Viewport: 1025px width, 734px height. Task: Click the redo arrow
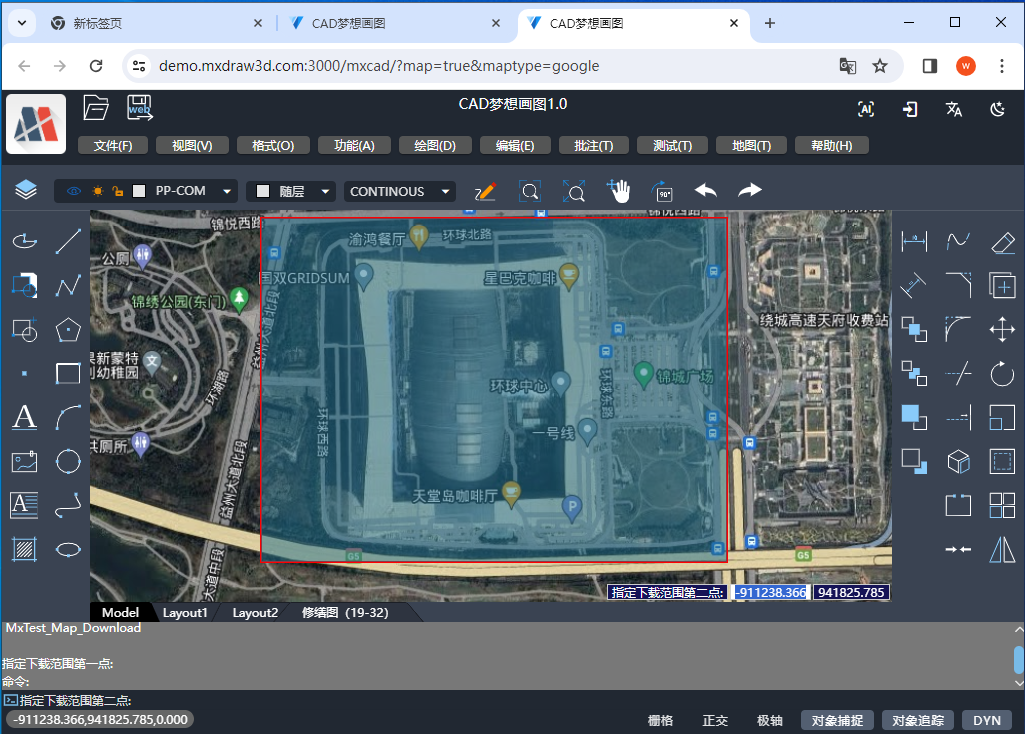(x=750, y=190)
